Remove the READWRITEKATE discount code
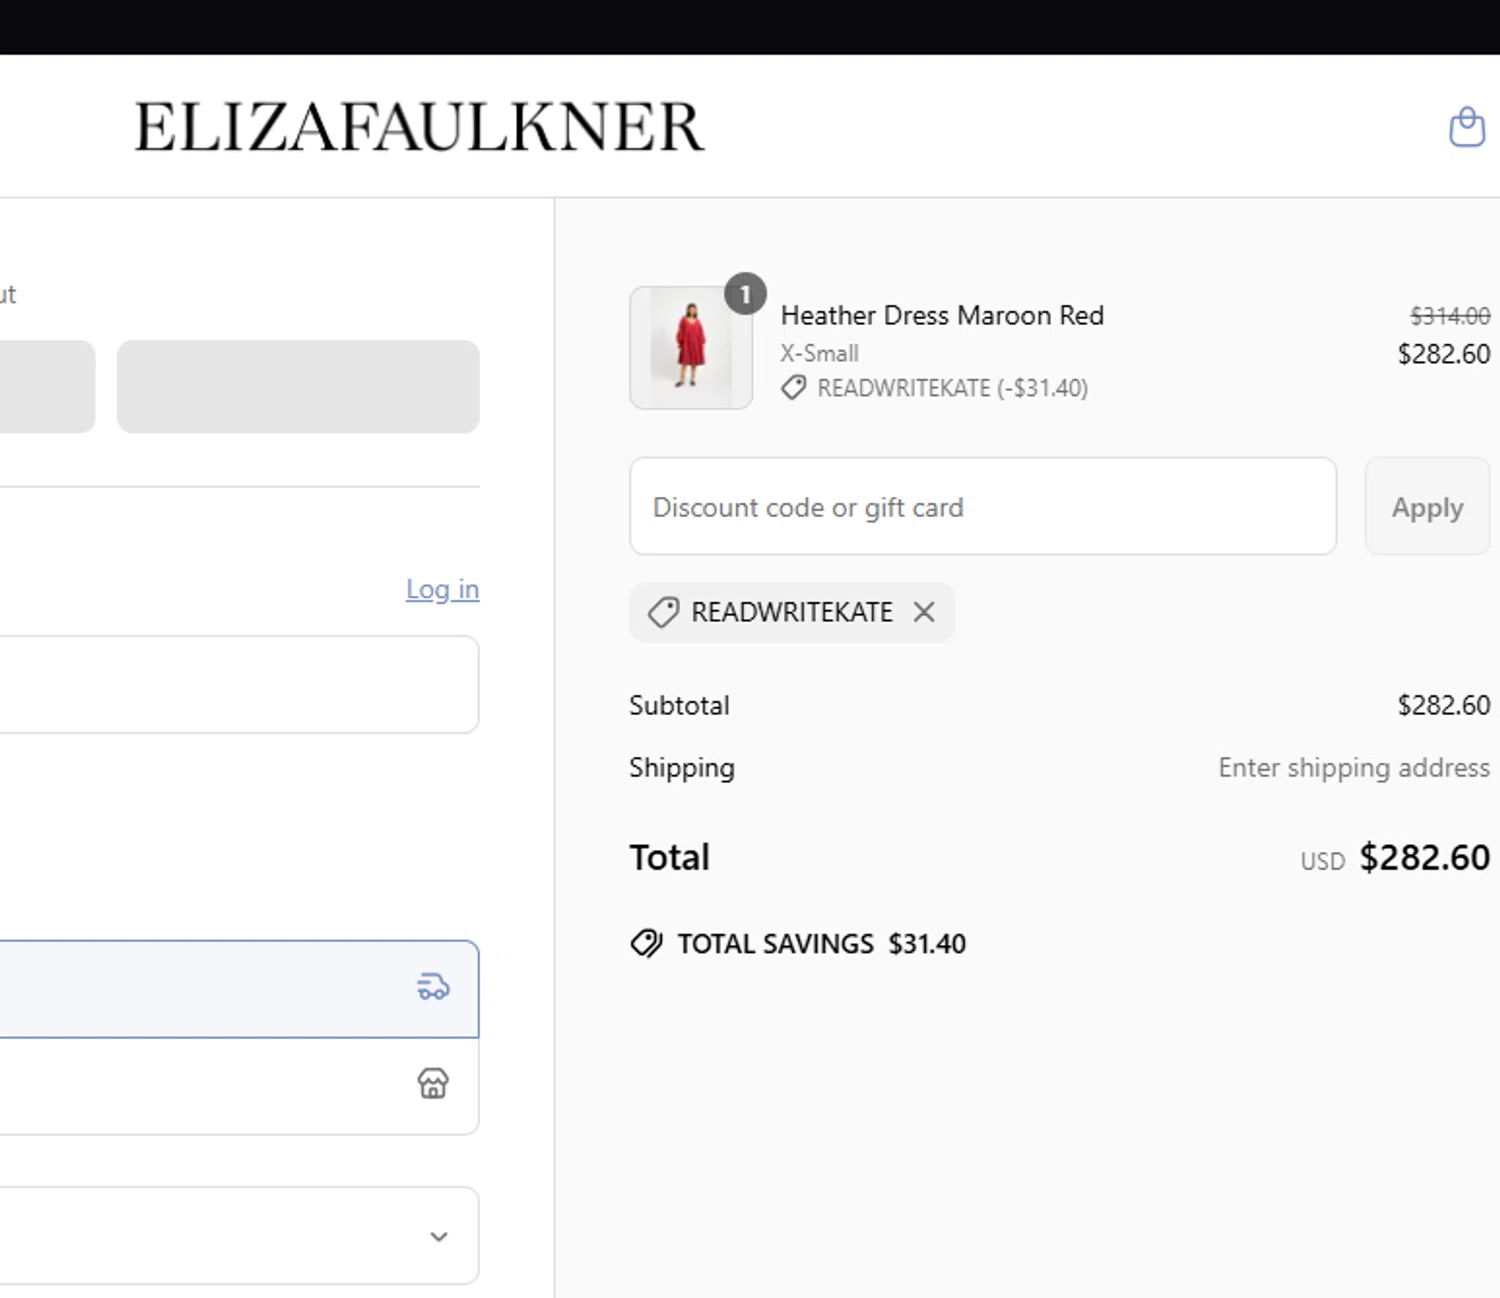1500x1298 pixels. [x=924, y=612]
